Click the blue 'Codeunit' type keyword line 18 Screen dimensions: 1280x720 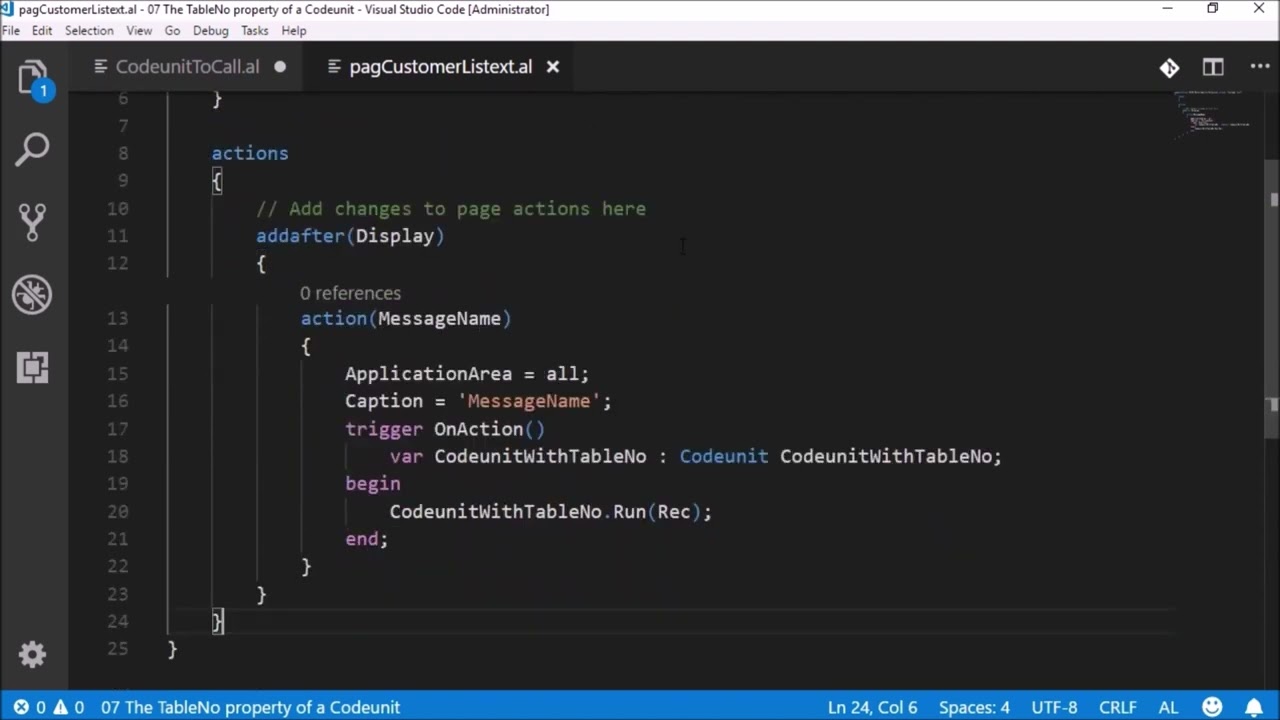pyautogui.click(x=724, y=456)
